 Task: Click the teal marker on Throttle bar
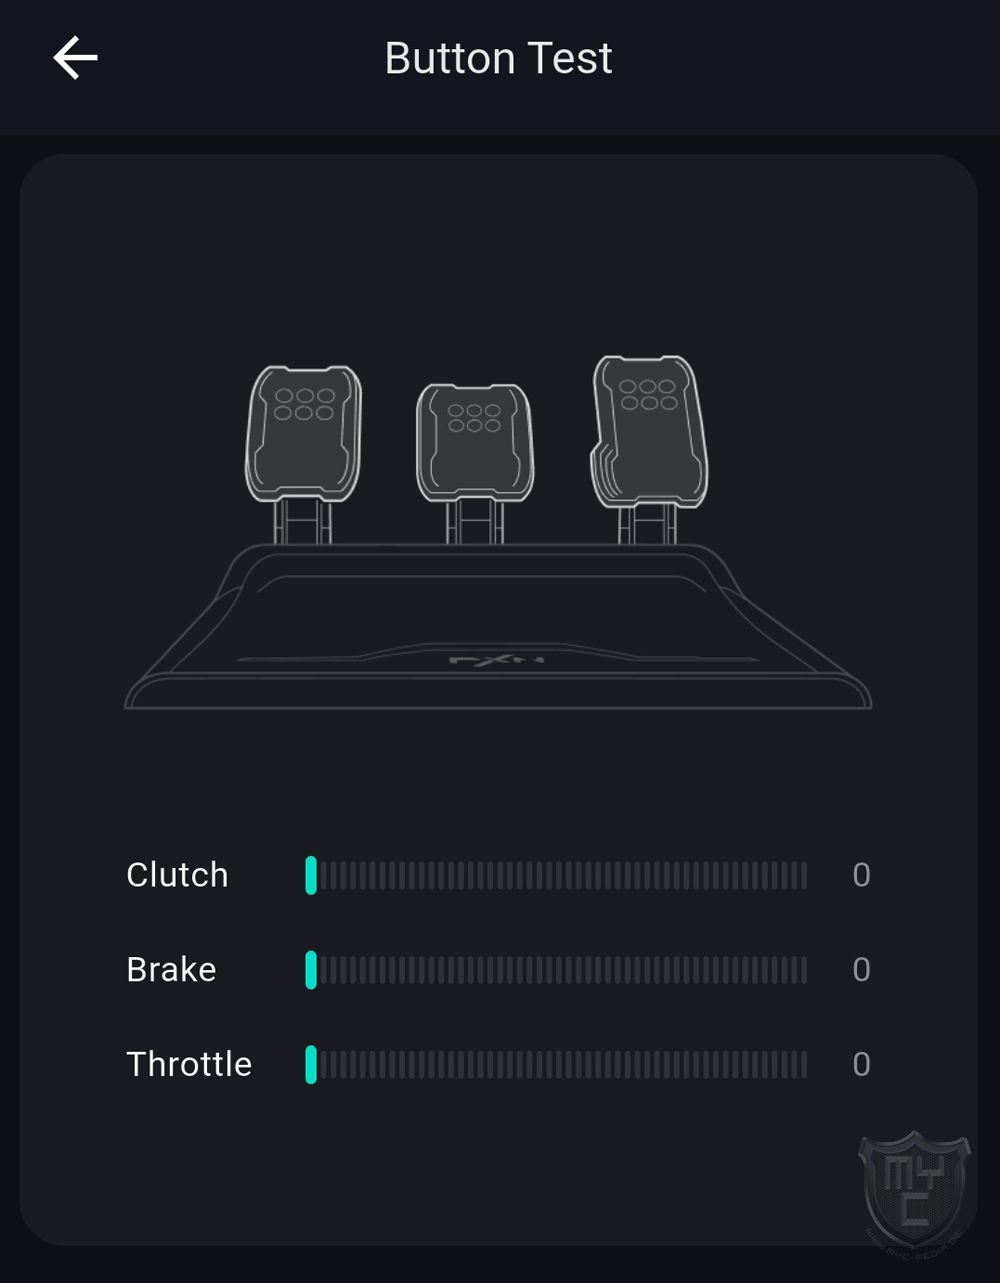311,1065
